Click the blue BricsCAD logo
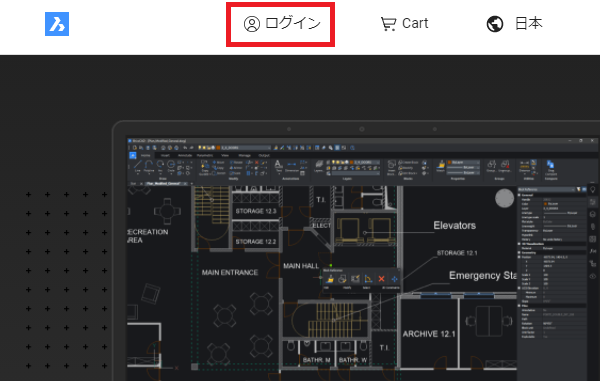Screen dimensions: 600x381 click(57, 24)
